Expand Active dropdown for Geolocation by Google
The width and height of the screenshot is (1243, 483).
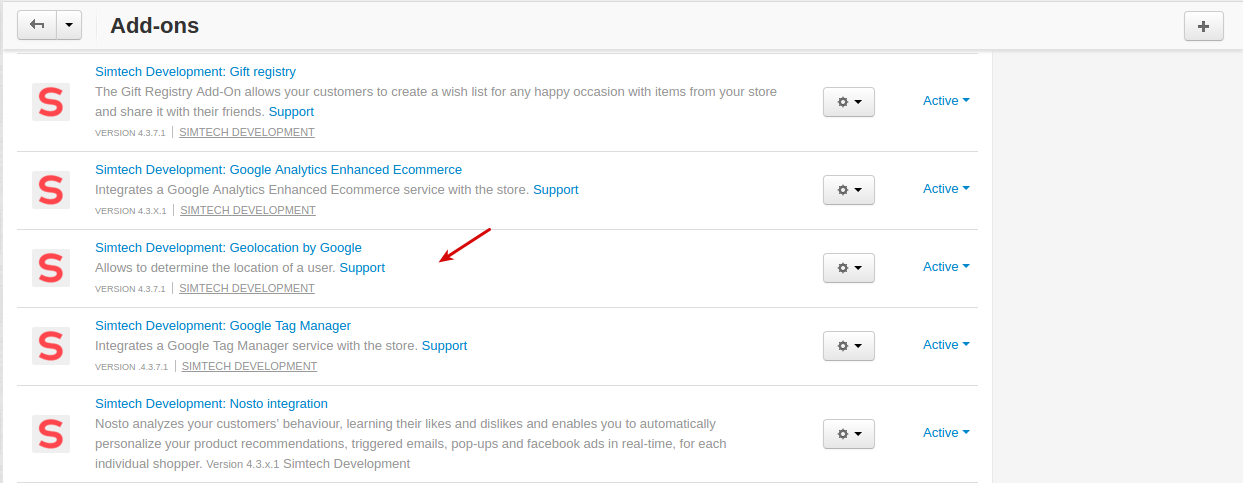(x=946, y=267)
